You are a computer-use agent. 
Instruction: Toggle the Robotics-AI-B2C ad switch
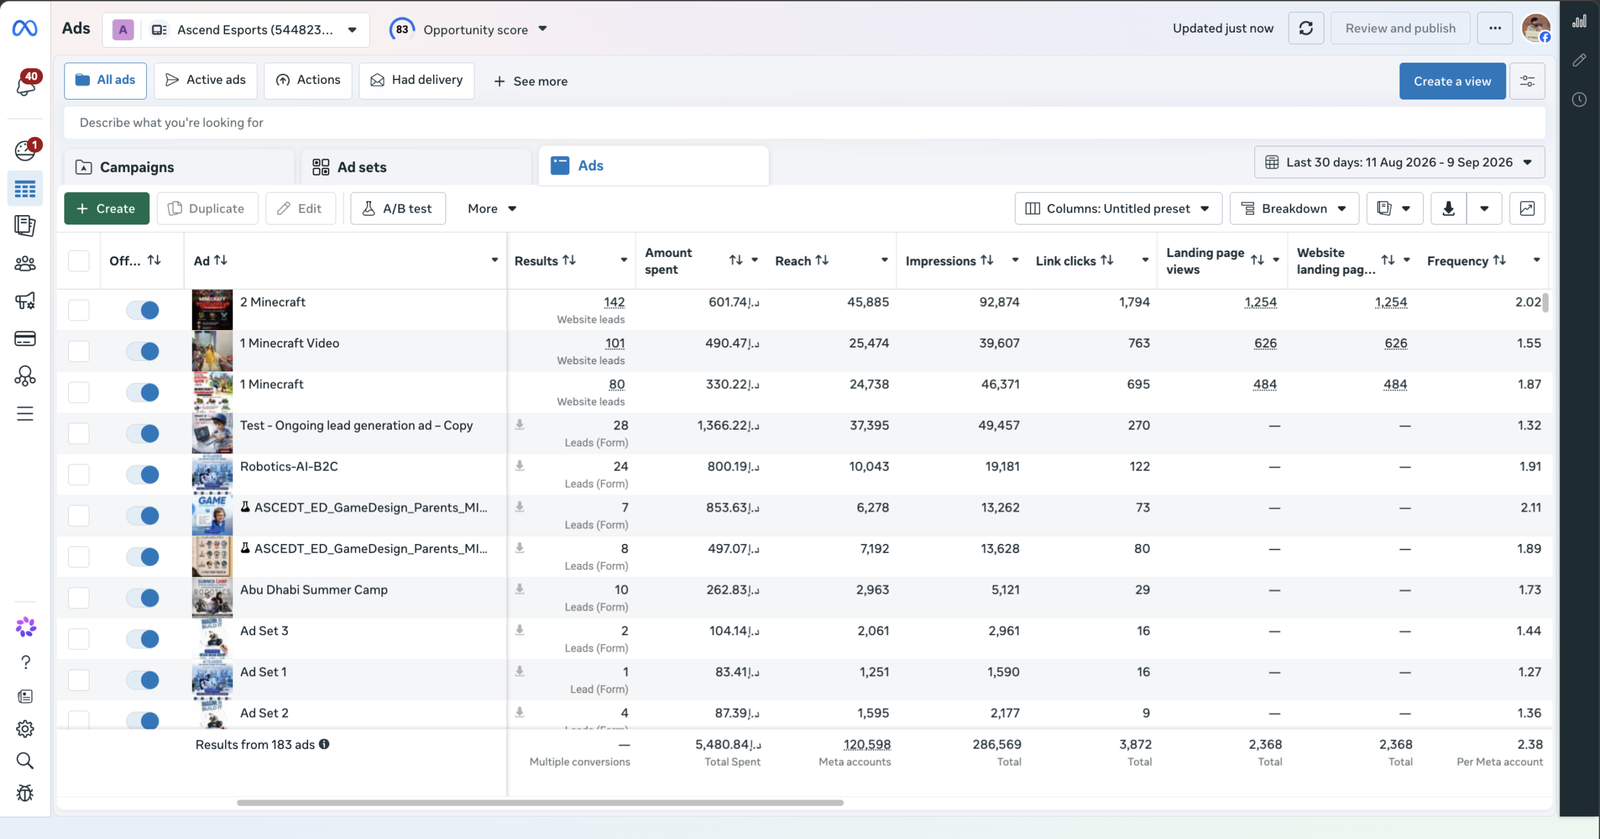pos(143,474)
